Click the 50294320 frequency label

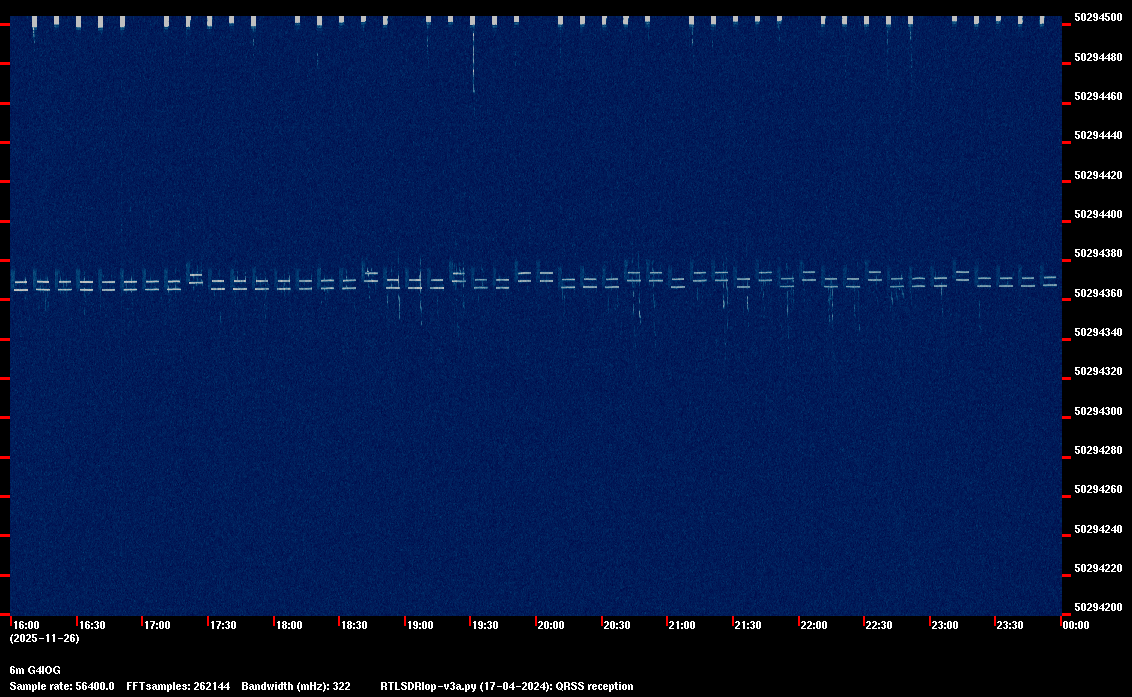1098,371
